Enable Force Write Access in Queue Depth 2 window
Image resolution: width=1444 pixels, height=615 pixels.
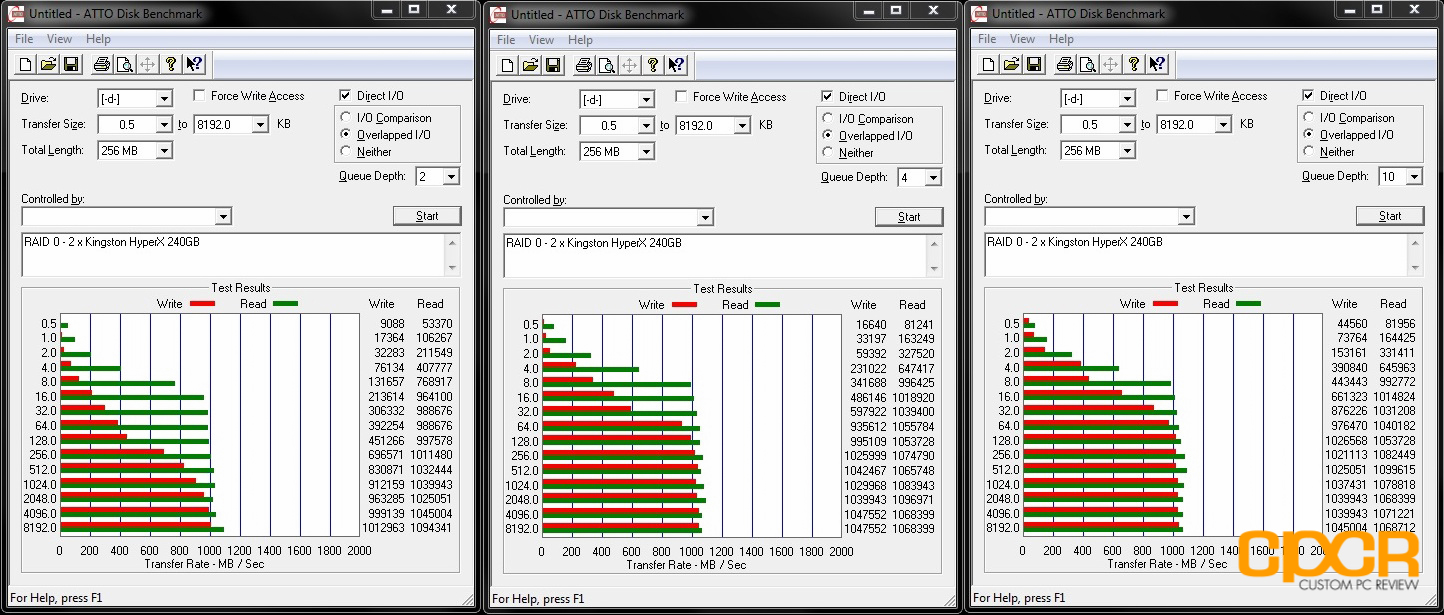[200, 96]
